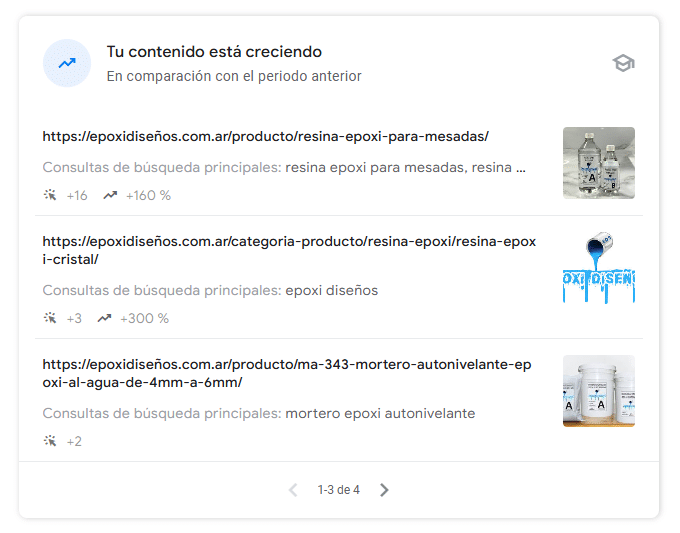This screenshot has height=533, width=680.
Task: Click the blue trending-up icon in header
Action: coord(67,63)
